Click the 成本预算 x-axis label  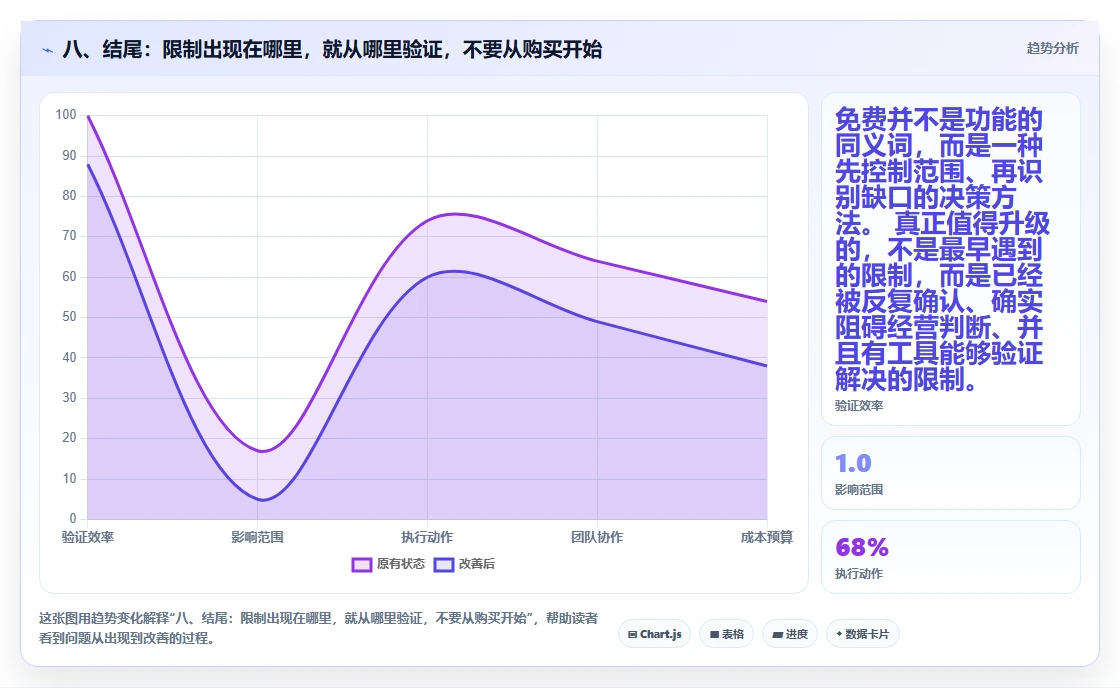coord(766,537)
